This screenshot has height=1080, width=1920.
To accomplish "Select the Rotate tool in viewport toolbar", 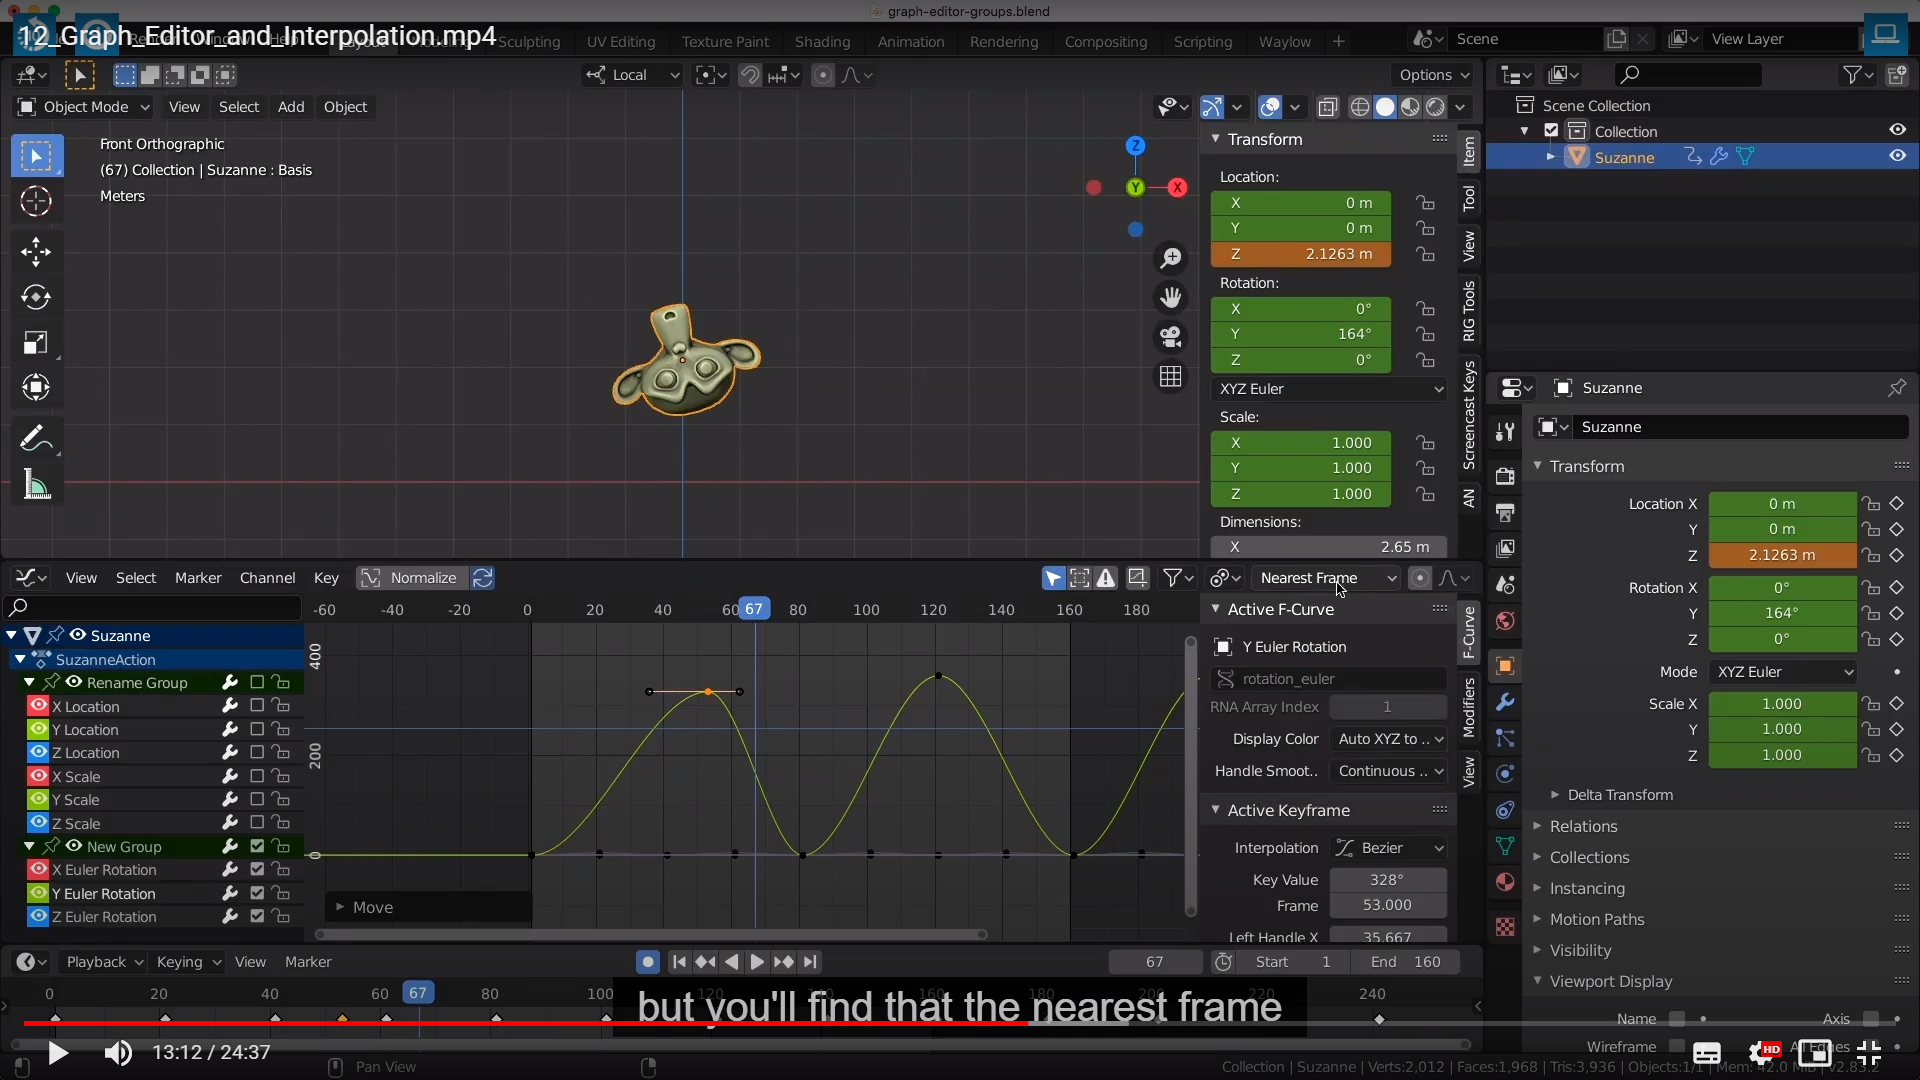I will click(36, 297).
